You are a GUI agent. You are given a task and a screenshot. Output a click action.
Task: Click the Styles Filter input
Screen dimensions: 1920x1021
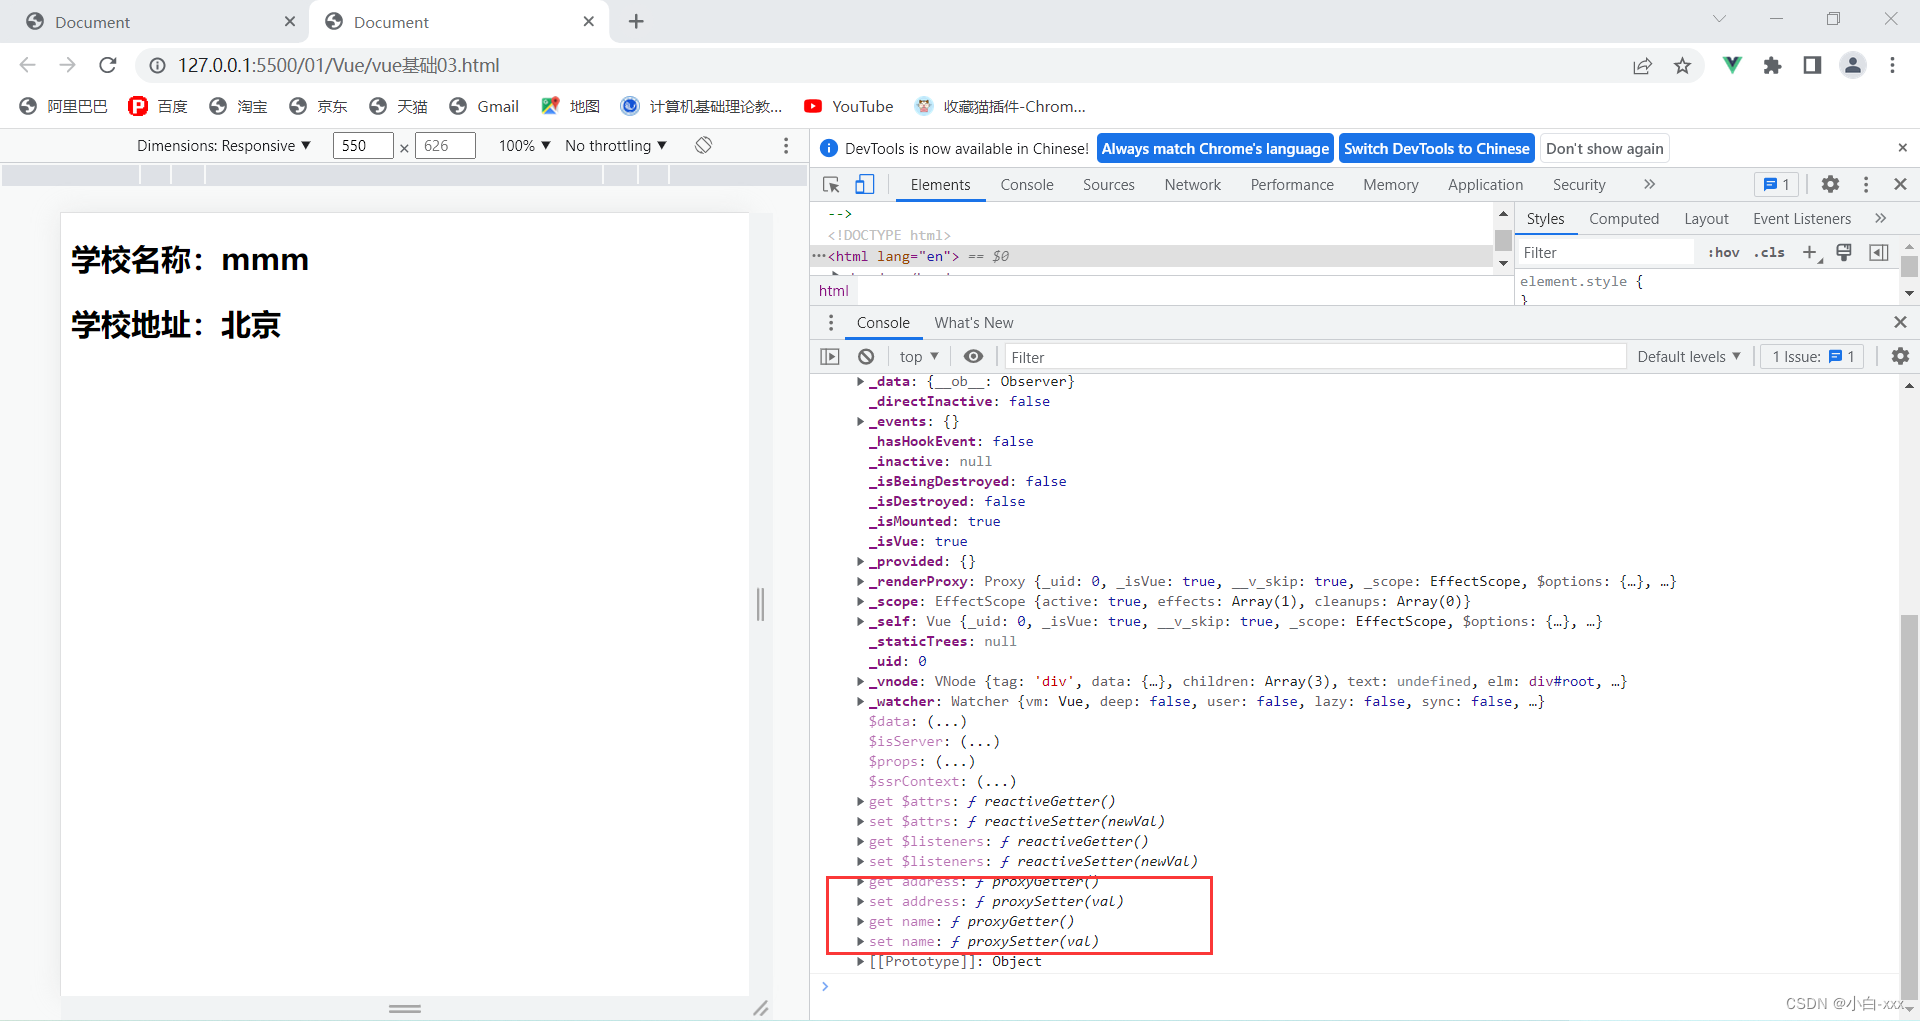(x=1605, y=252)
